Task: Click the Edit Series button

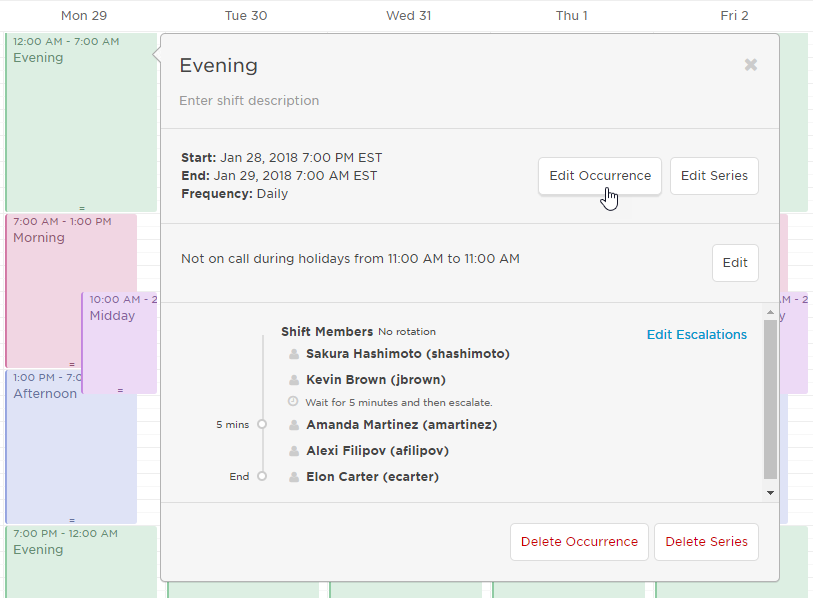Action: click(x=714, y=175)
